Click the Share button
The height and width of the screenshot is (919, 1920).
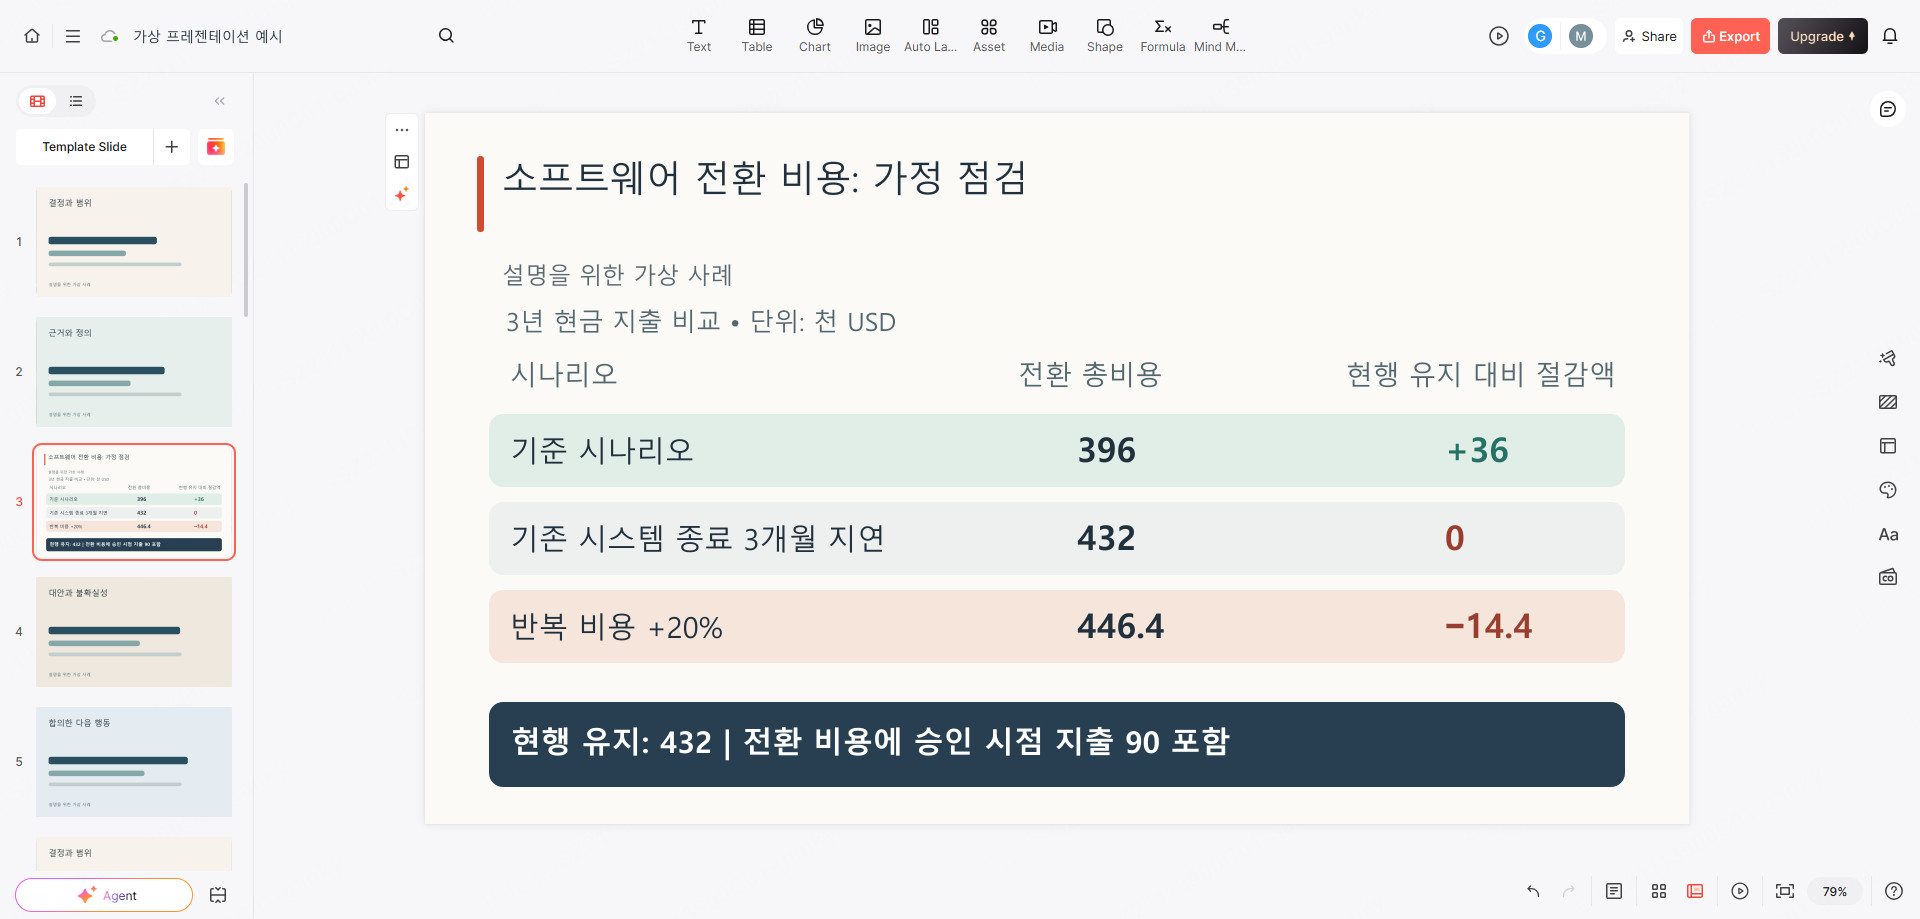coord(1650,36)
